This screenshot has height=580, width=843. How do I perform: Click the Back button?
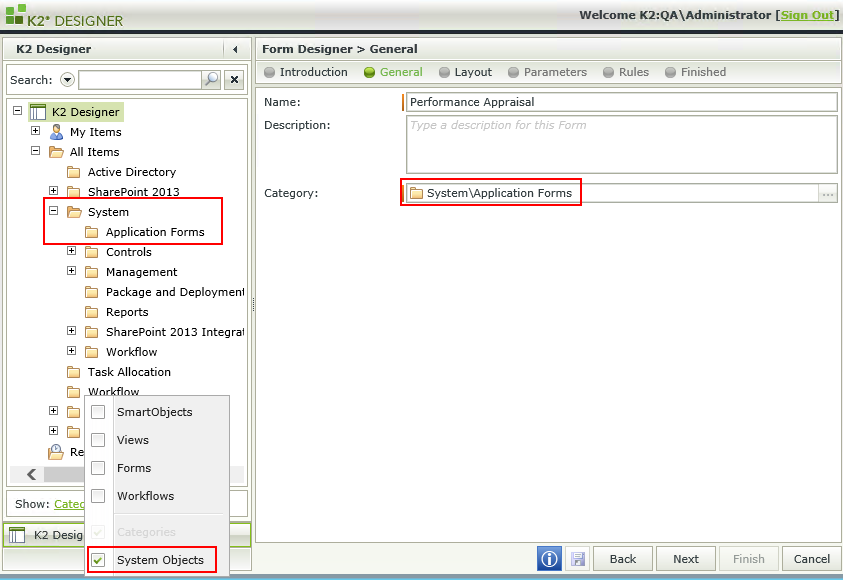tap(623, 559)
